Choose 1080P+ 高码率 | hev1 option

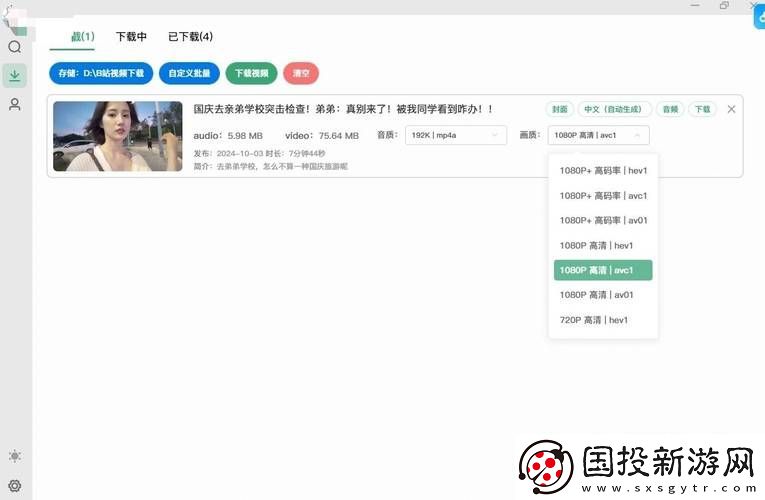603,171
